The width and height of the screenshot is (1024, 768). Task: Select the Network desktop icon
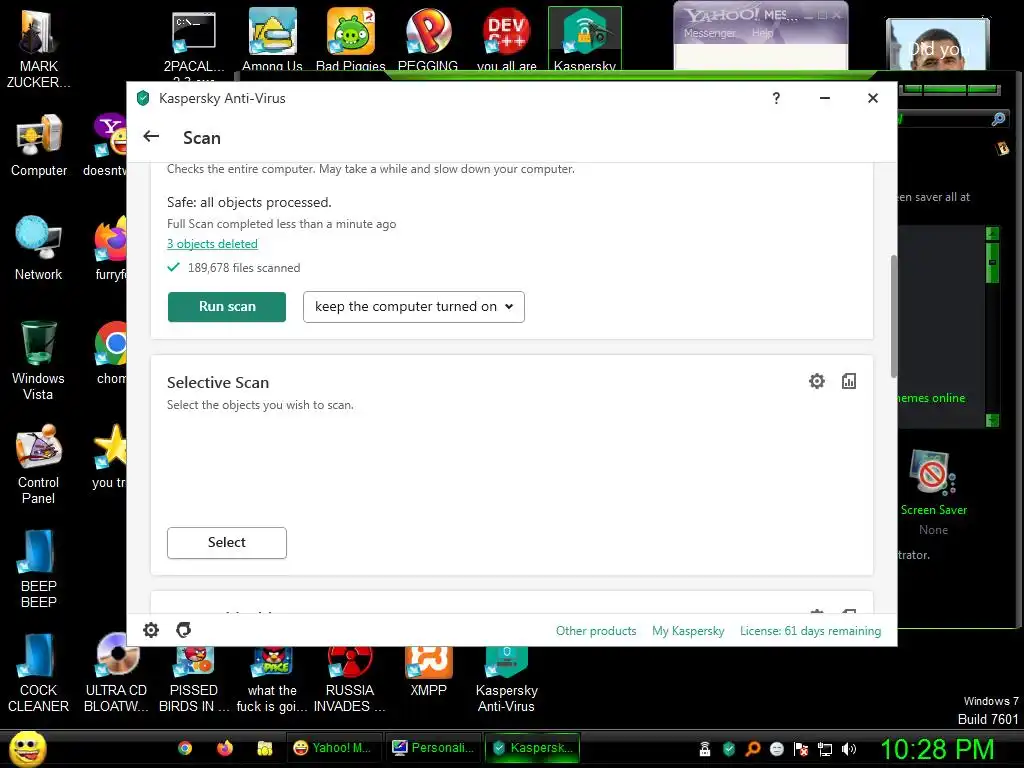pos(39,248)
